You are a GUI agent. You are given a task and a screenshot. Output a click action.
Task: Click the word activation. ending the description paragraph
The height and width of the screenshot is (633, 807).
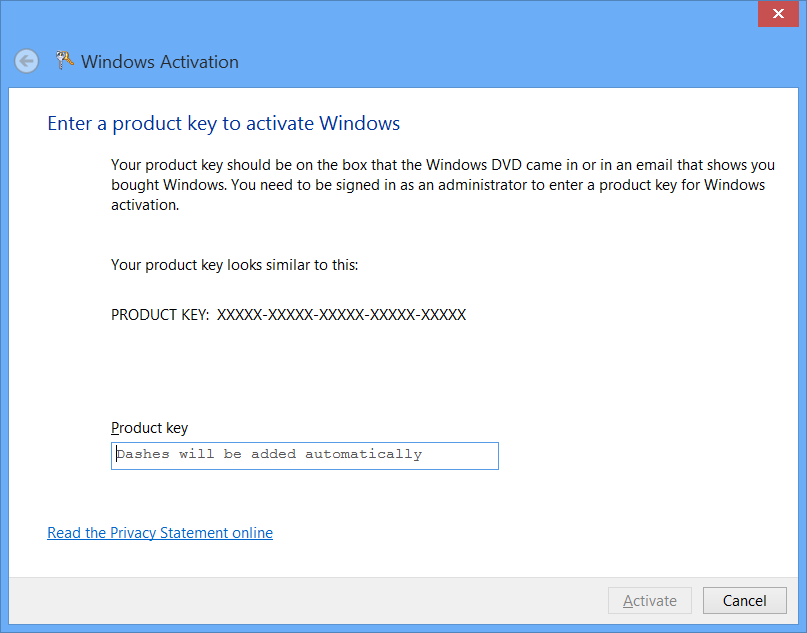click(x=145, y=205)
